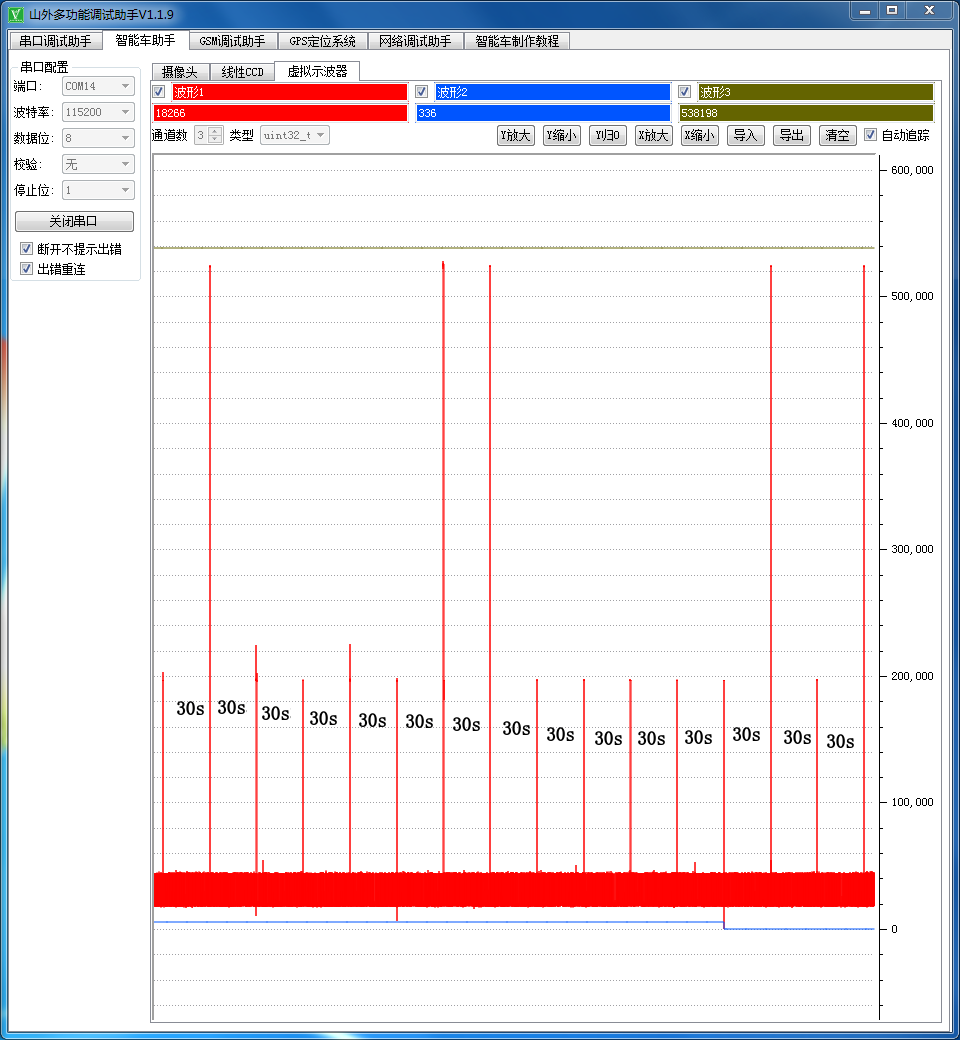Open the GPS定位系统 tab
Screen dimensions: 960x1040
pyautogui.click(x=322, y=41)
